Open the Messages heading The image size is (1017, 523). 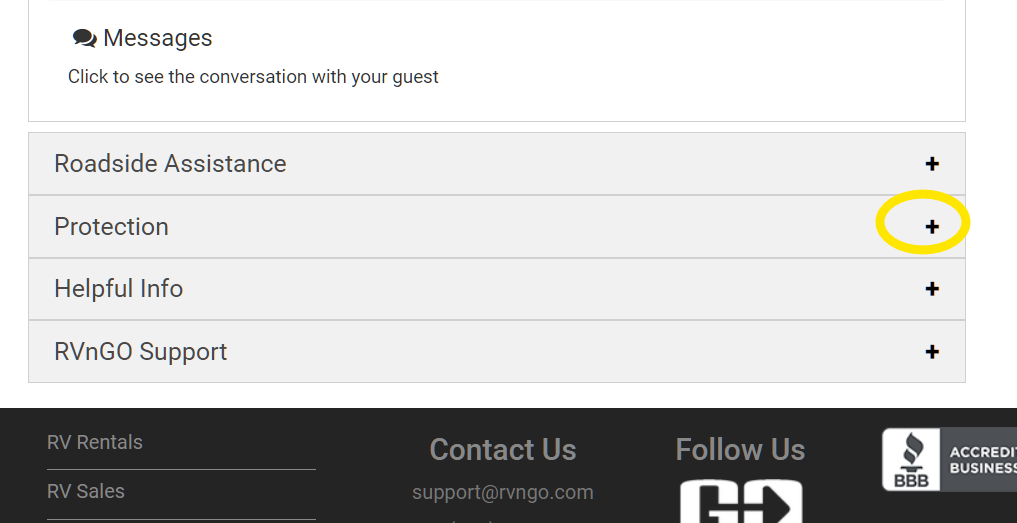pos(158,38)
